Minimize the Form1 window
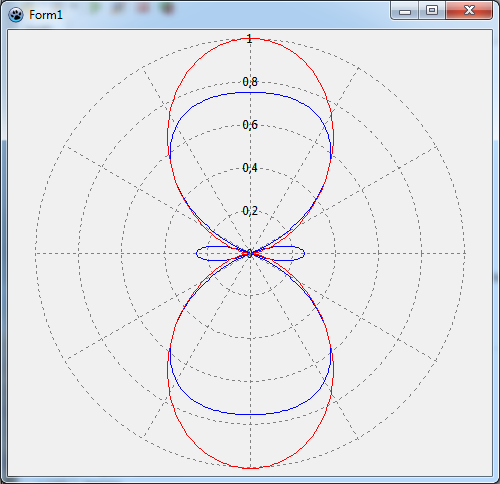Screen dimensions: 500x484 [405, 10]
